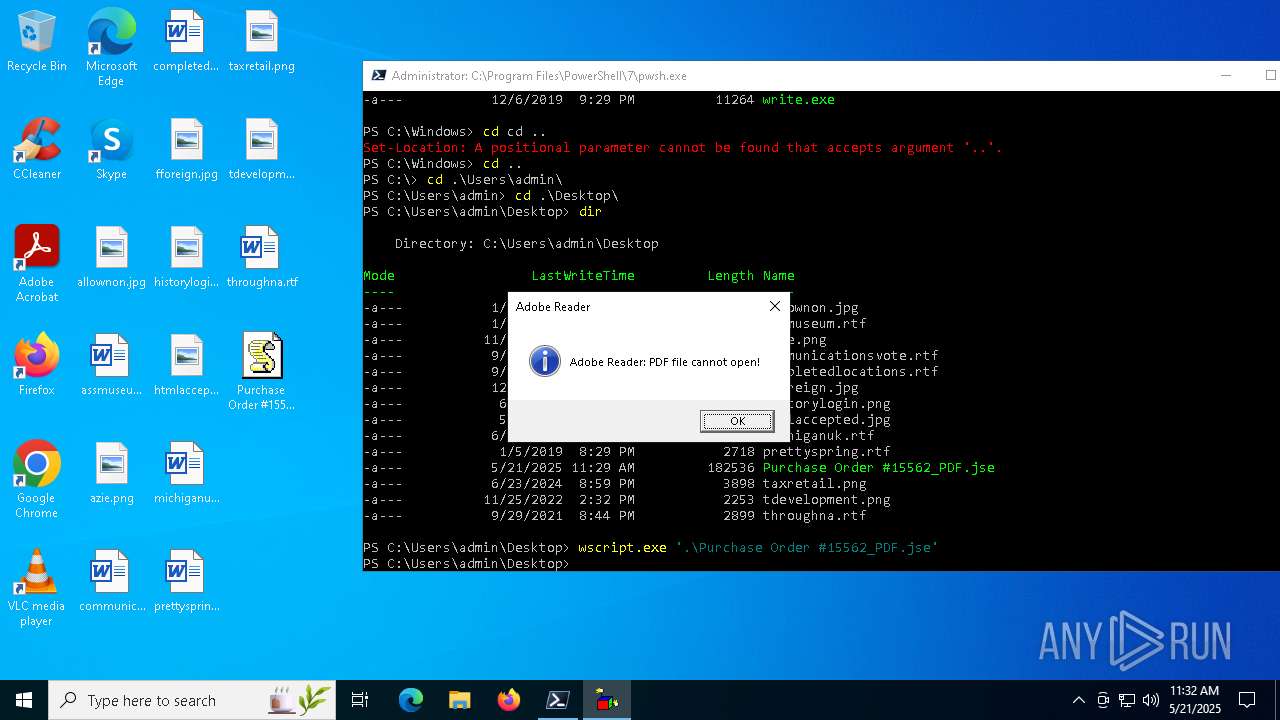
Task: Select Purchase Order #155... script file icon
Action: click(261, 372)
